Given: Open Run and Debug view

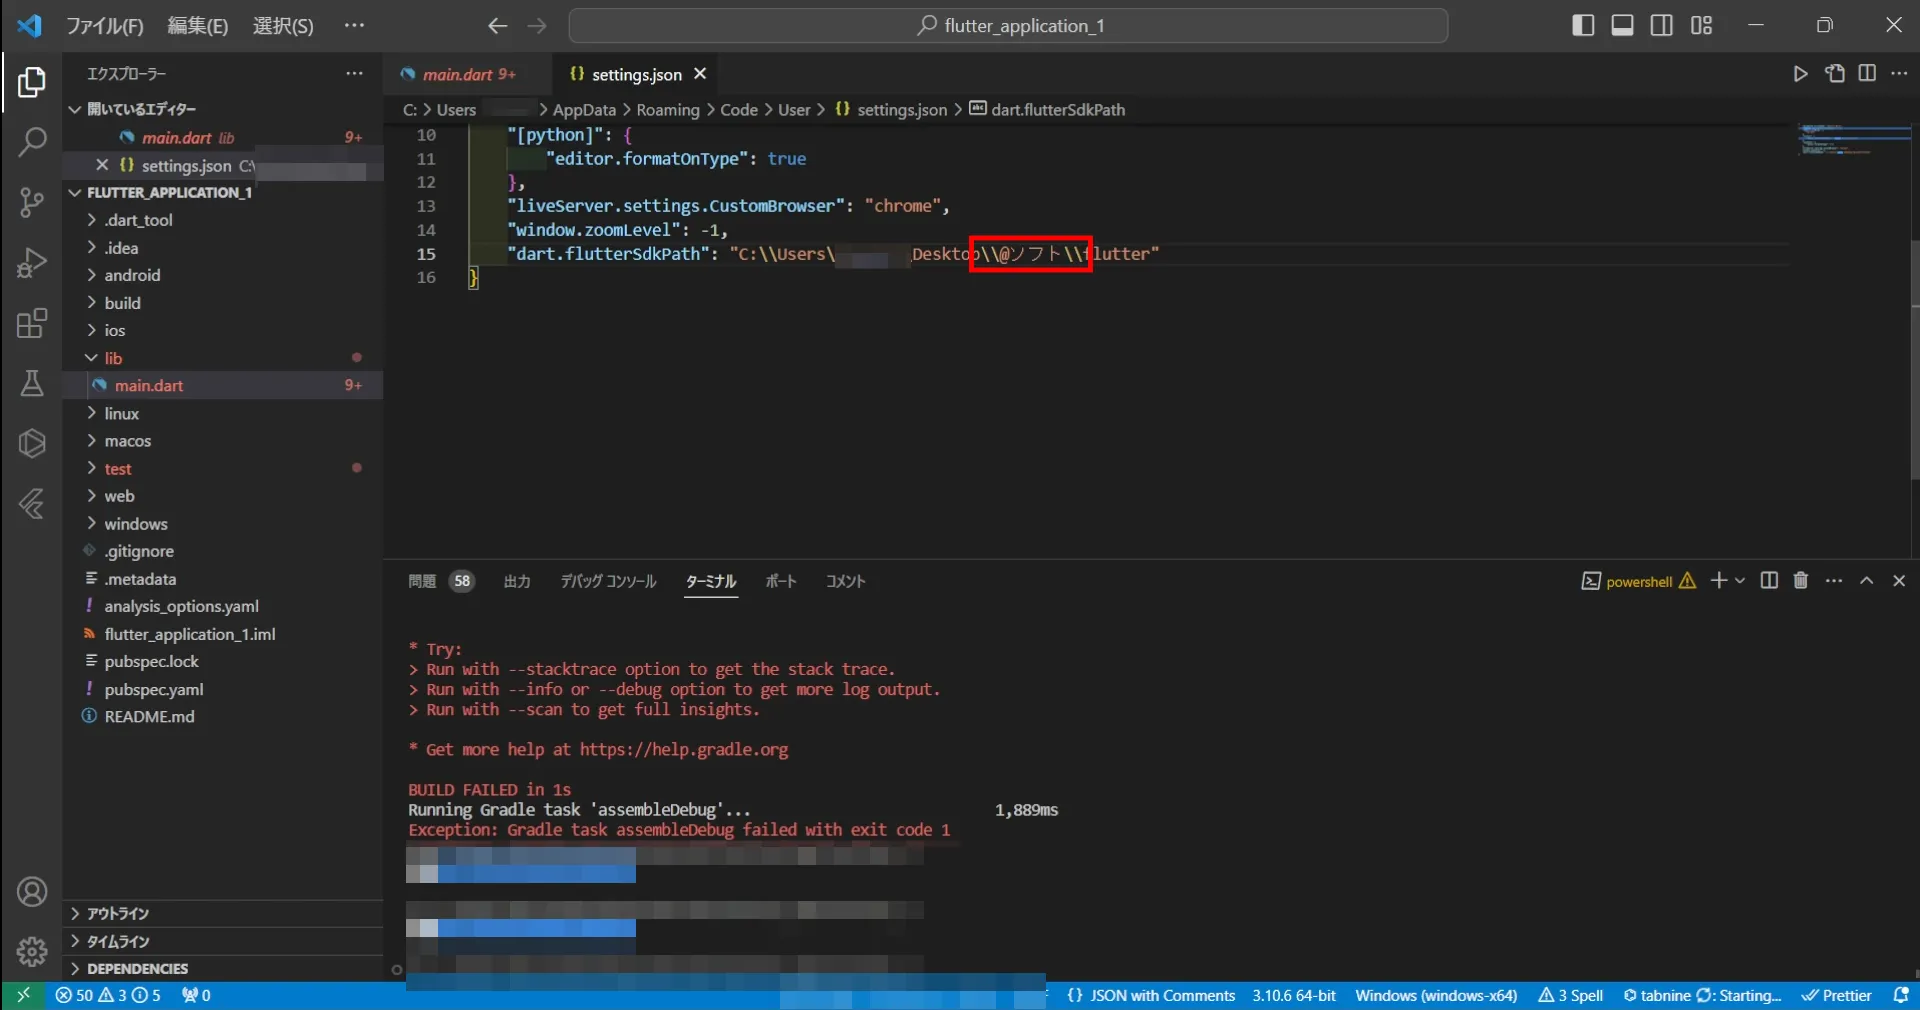Looking at the screenshot, I should pyautogui.click(x=32, y=263).
